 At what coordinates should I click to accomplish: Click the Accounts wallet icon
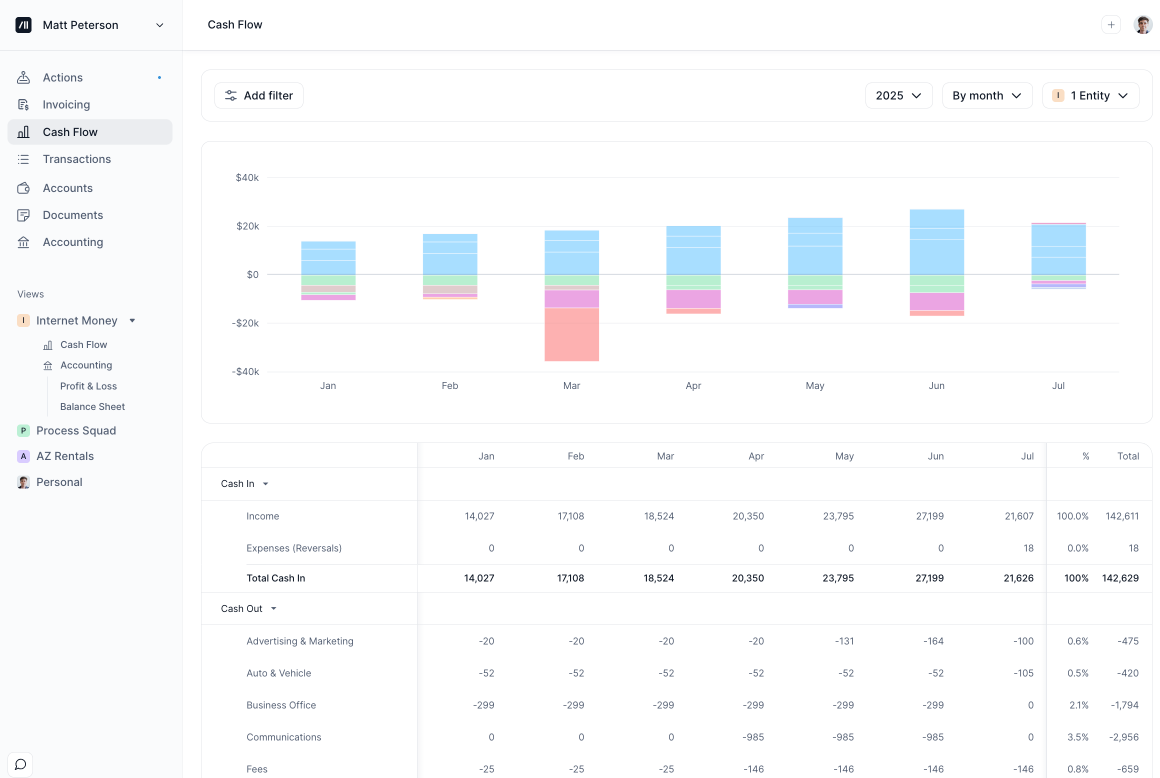click(24, 188)
